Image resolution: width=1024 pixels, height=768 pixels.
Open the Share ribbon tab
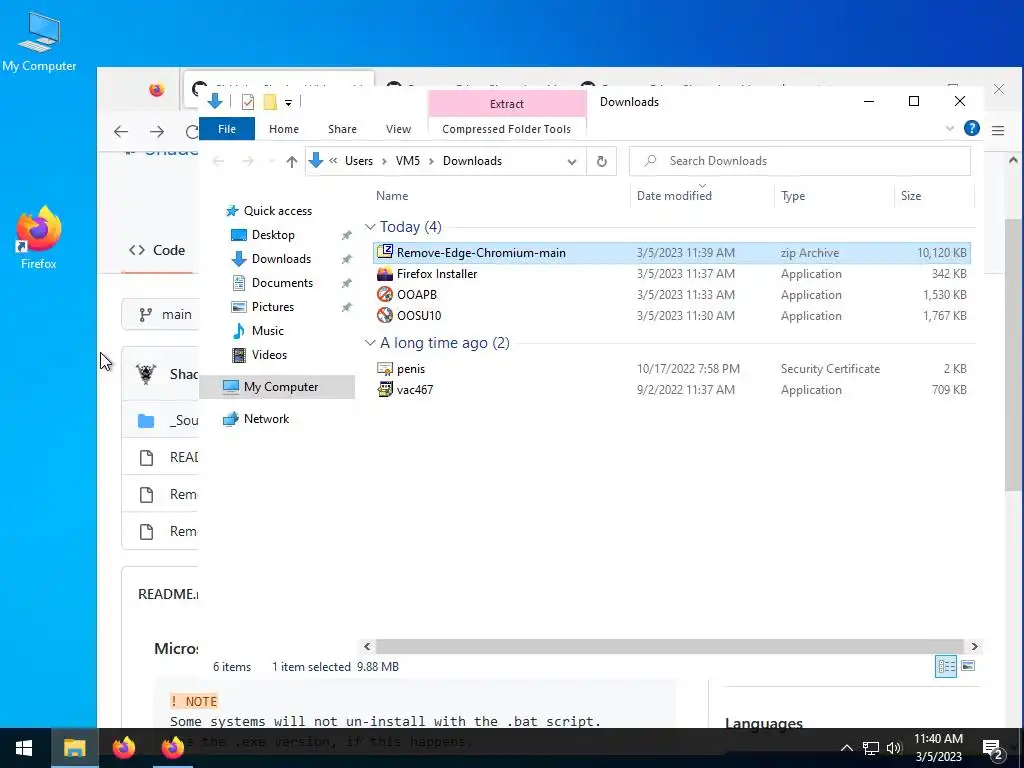click(x=342, y=129)
